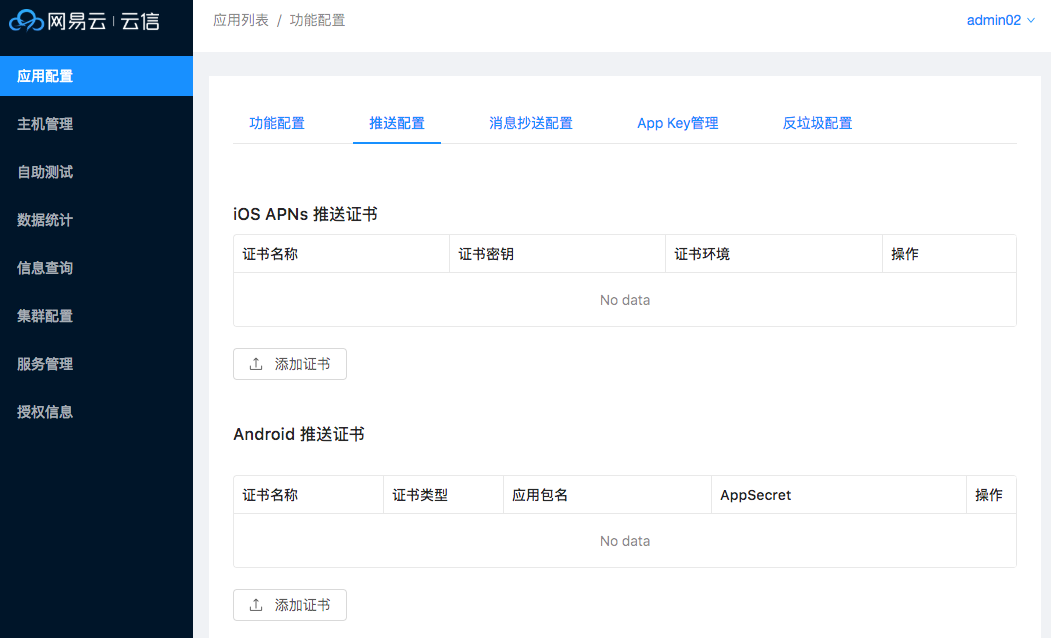Open 授权信息 from the sidebar
The width and height of the screenshot is (1051, 638).
pyautogui.click(x=45, y=412)
